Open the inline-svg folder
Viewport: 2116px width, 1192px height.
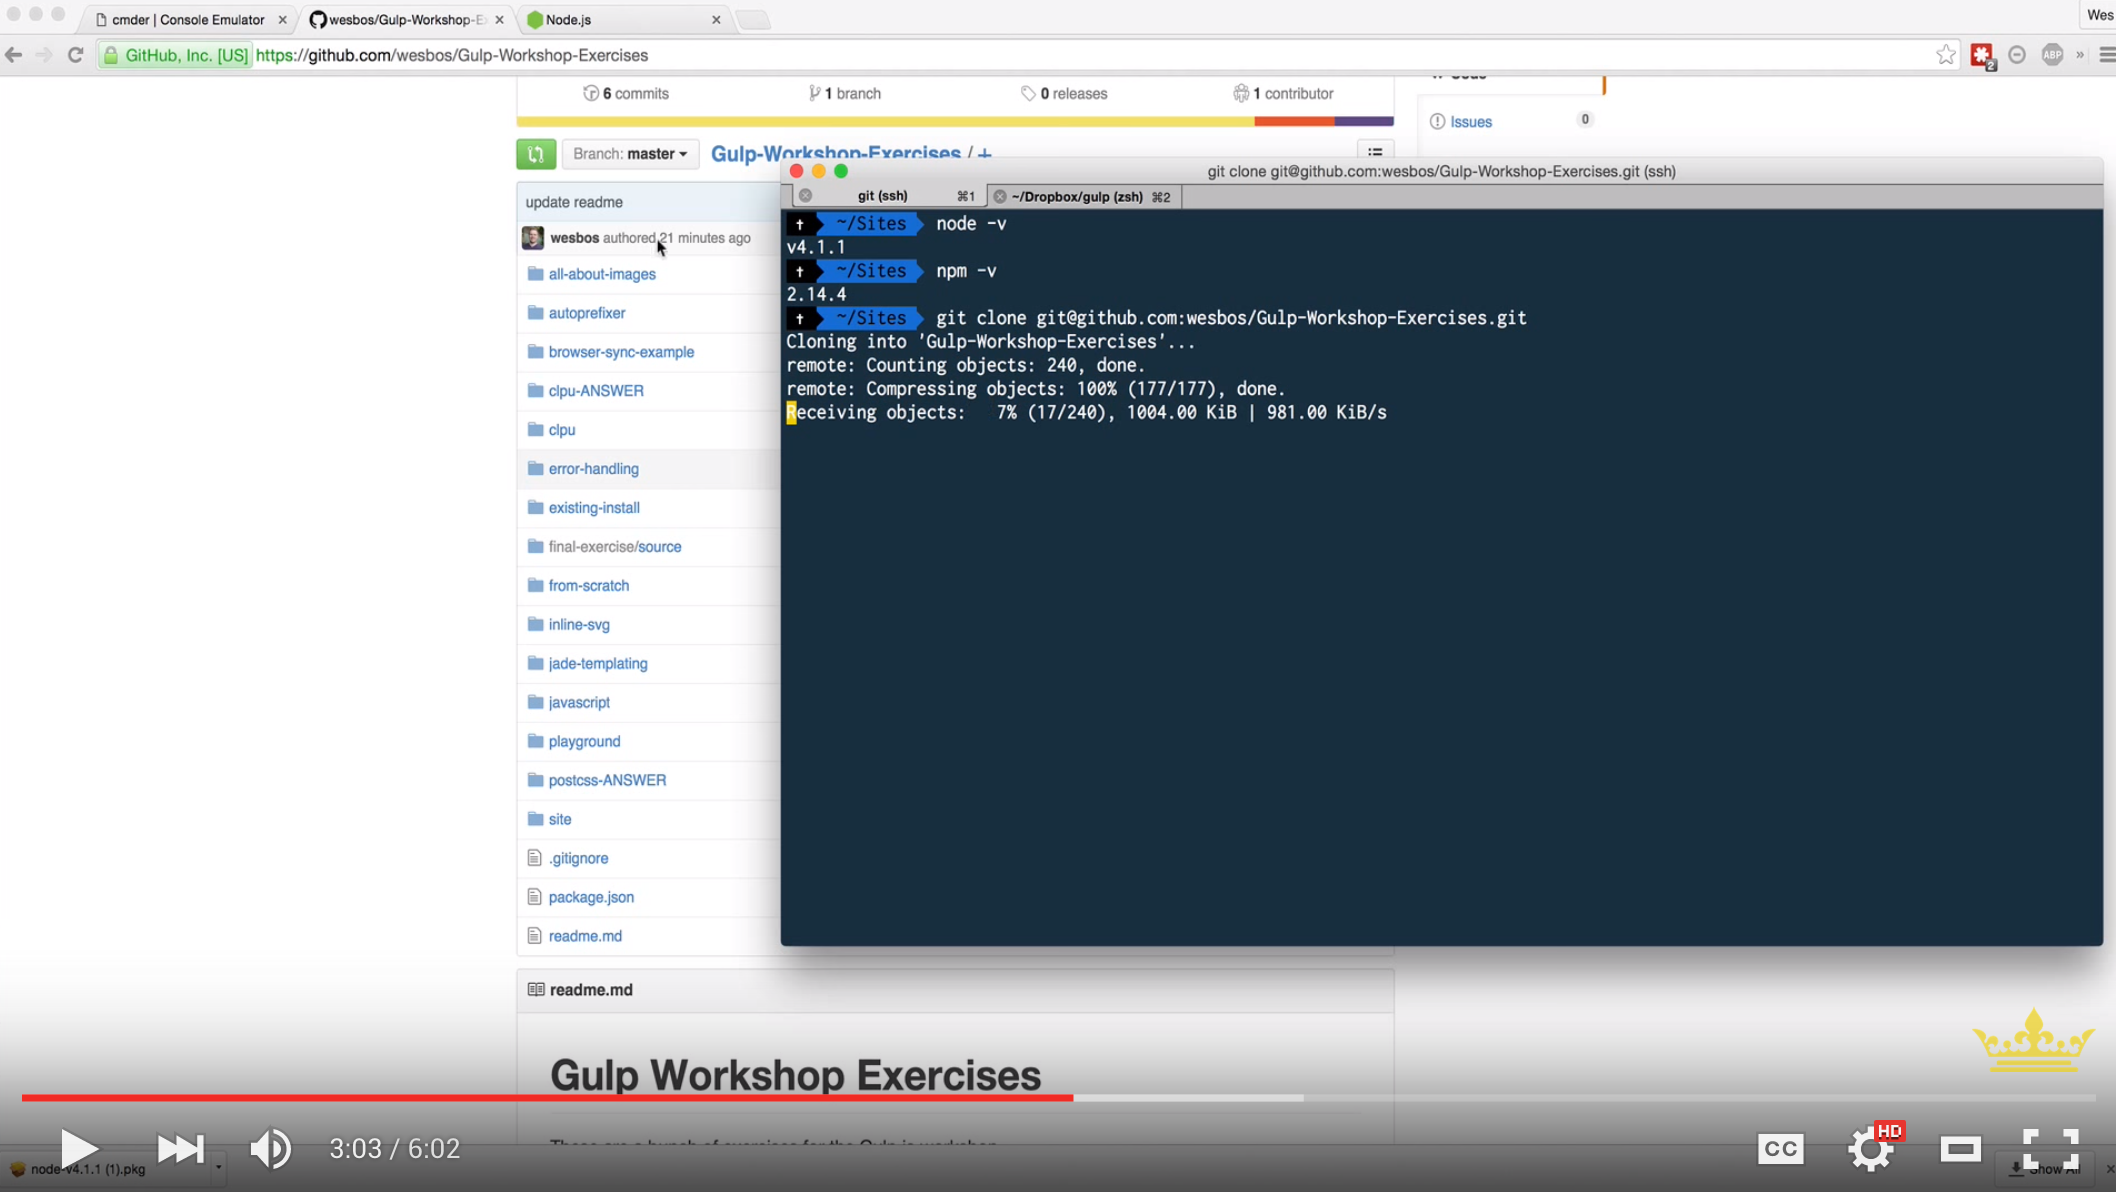579,625
